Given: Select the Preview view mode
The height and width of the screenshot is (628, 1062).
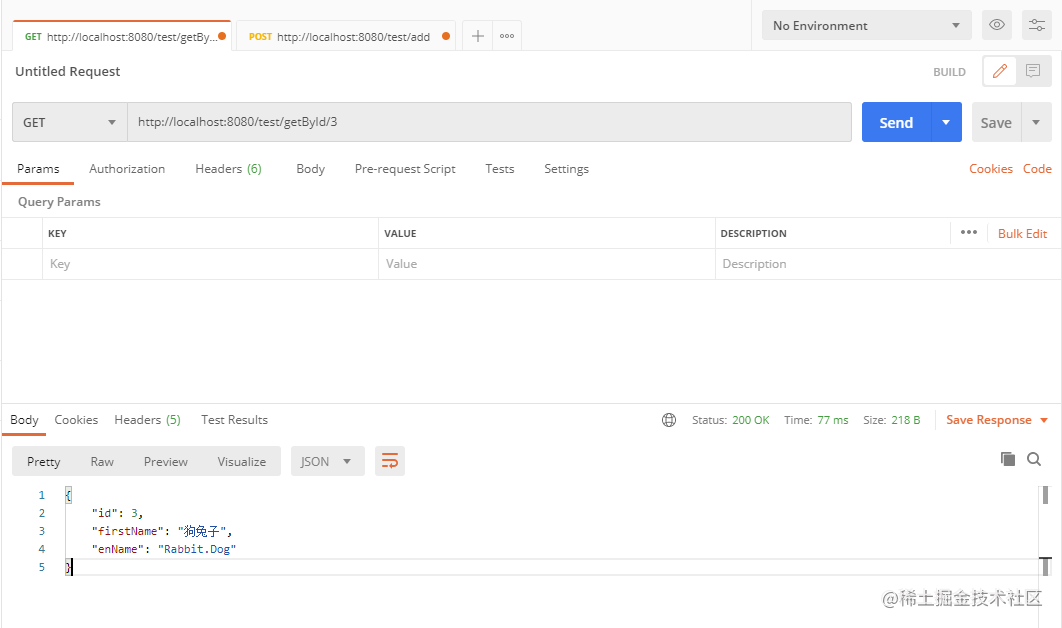Looking at the screenshot, I should click(165, 461).
